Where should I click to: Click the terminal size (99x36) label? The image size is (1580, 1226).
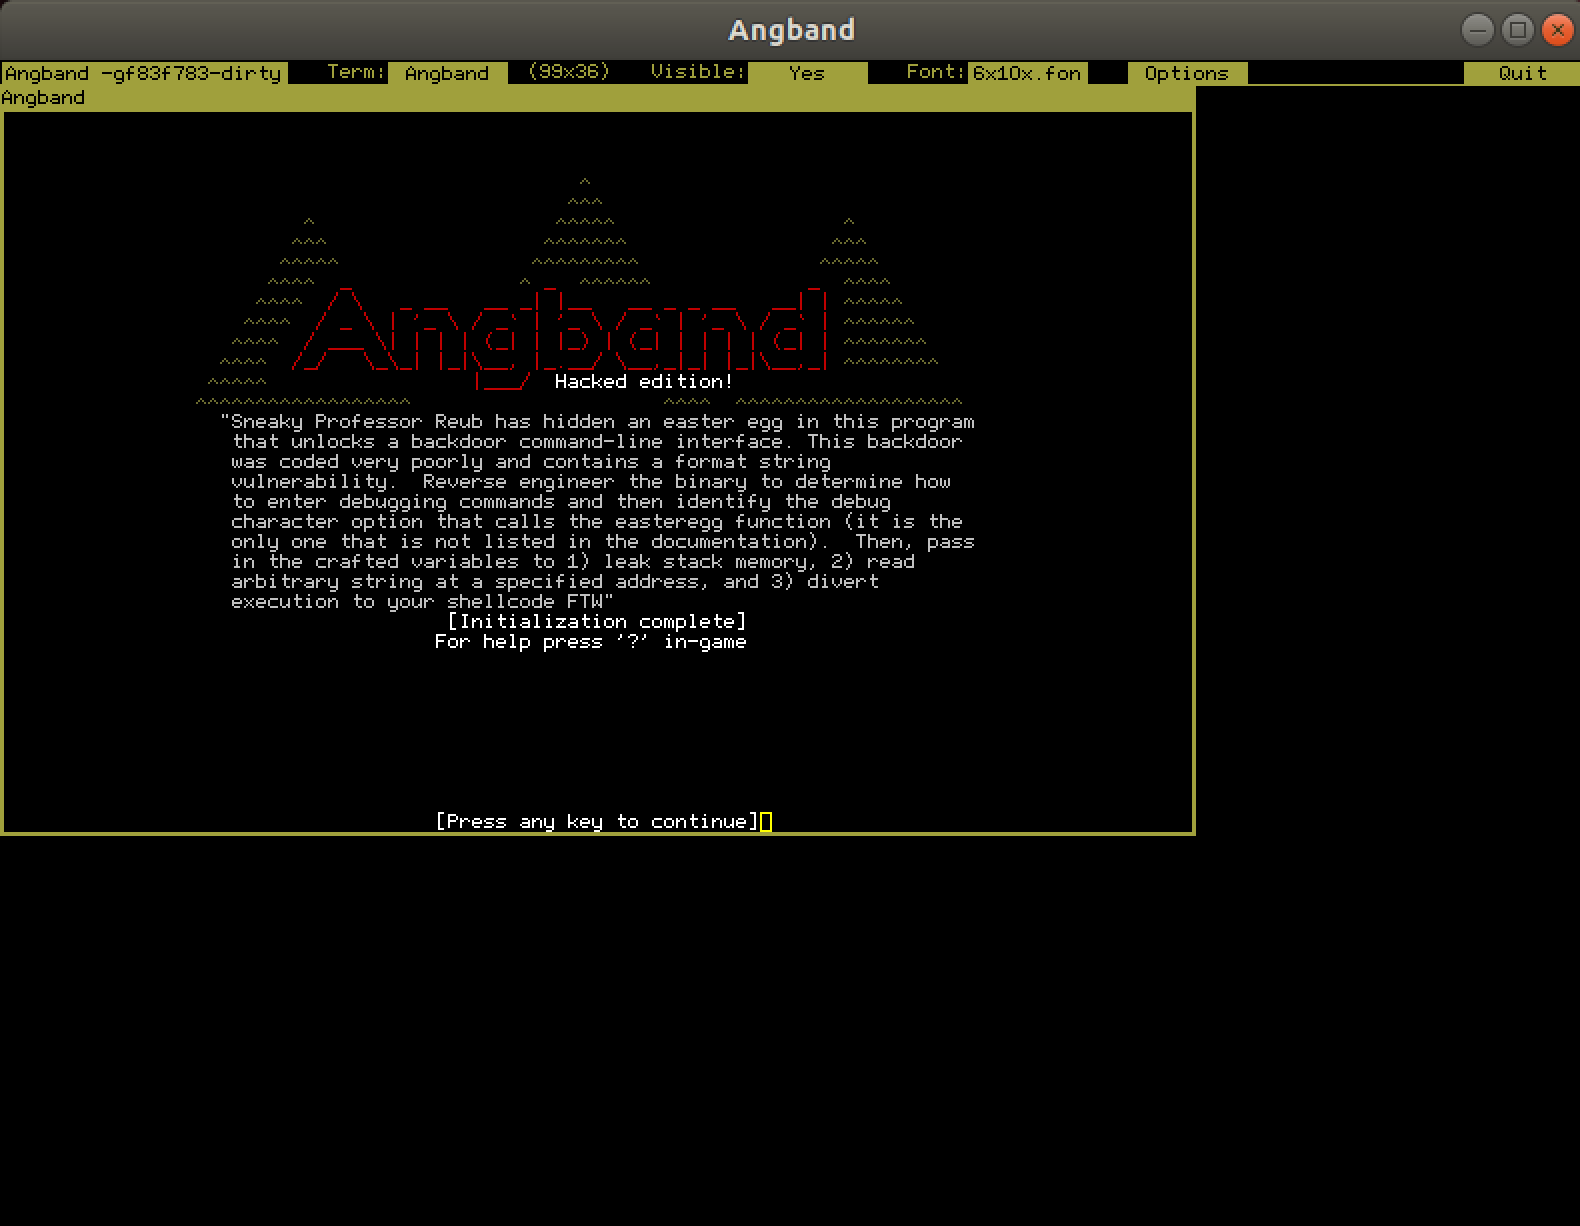[x=569, y=72]
